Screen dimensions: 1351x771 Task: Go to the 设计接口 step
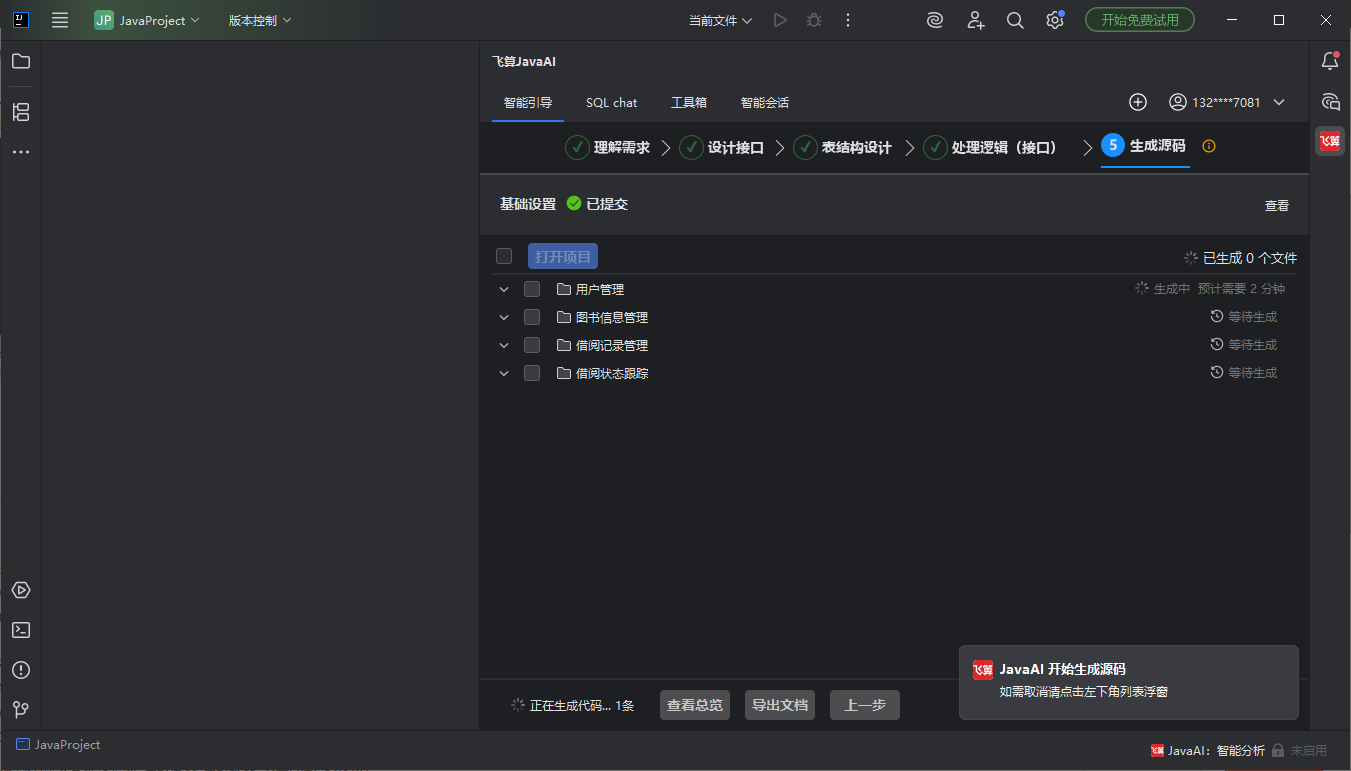[x=721, y=147]
